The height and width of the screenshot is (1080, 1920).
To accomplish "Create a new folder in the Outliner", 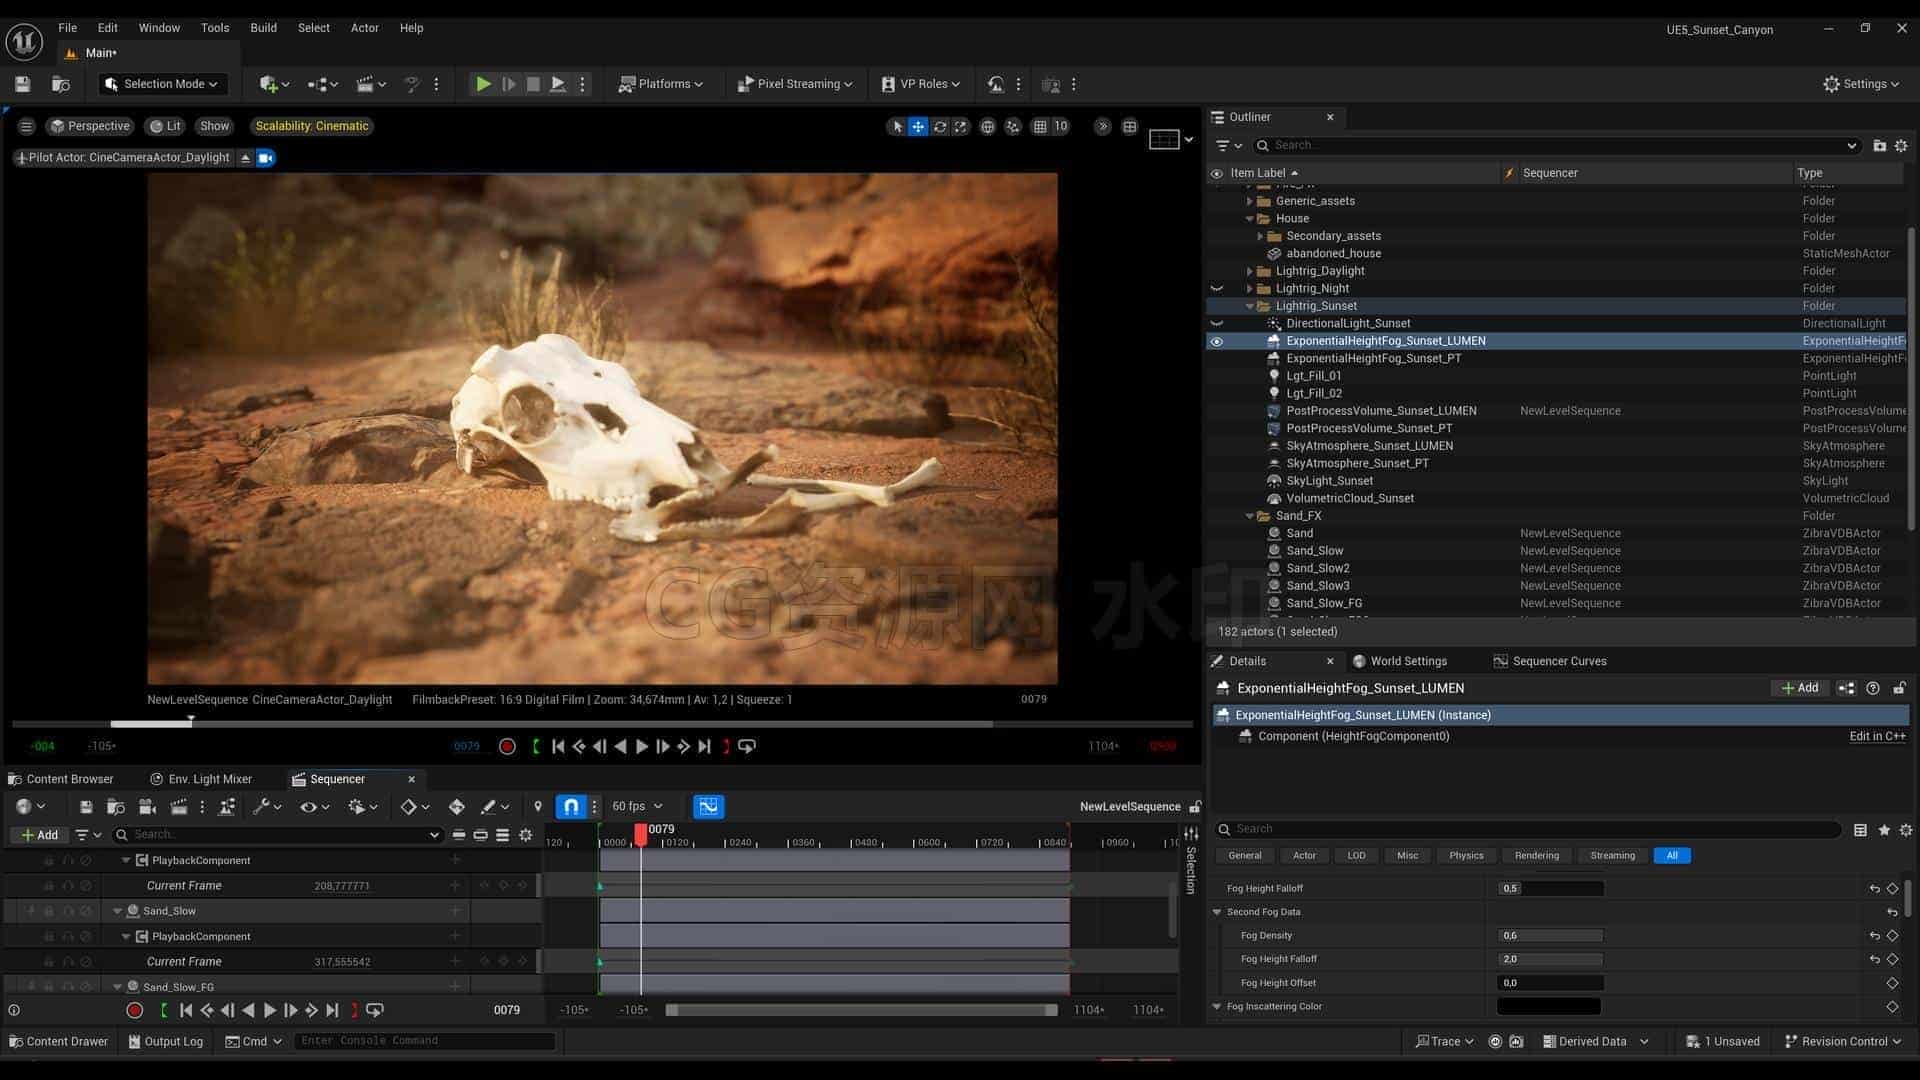I will click(1879, 146).
